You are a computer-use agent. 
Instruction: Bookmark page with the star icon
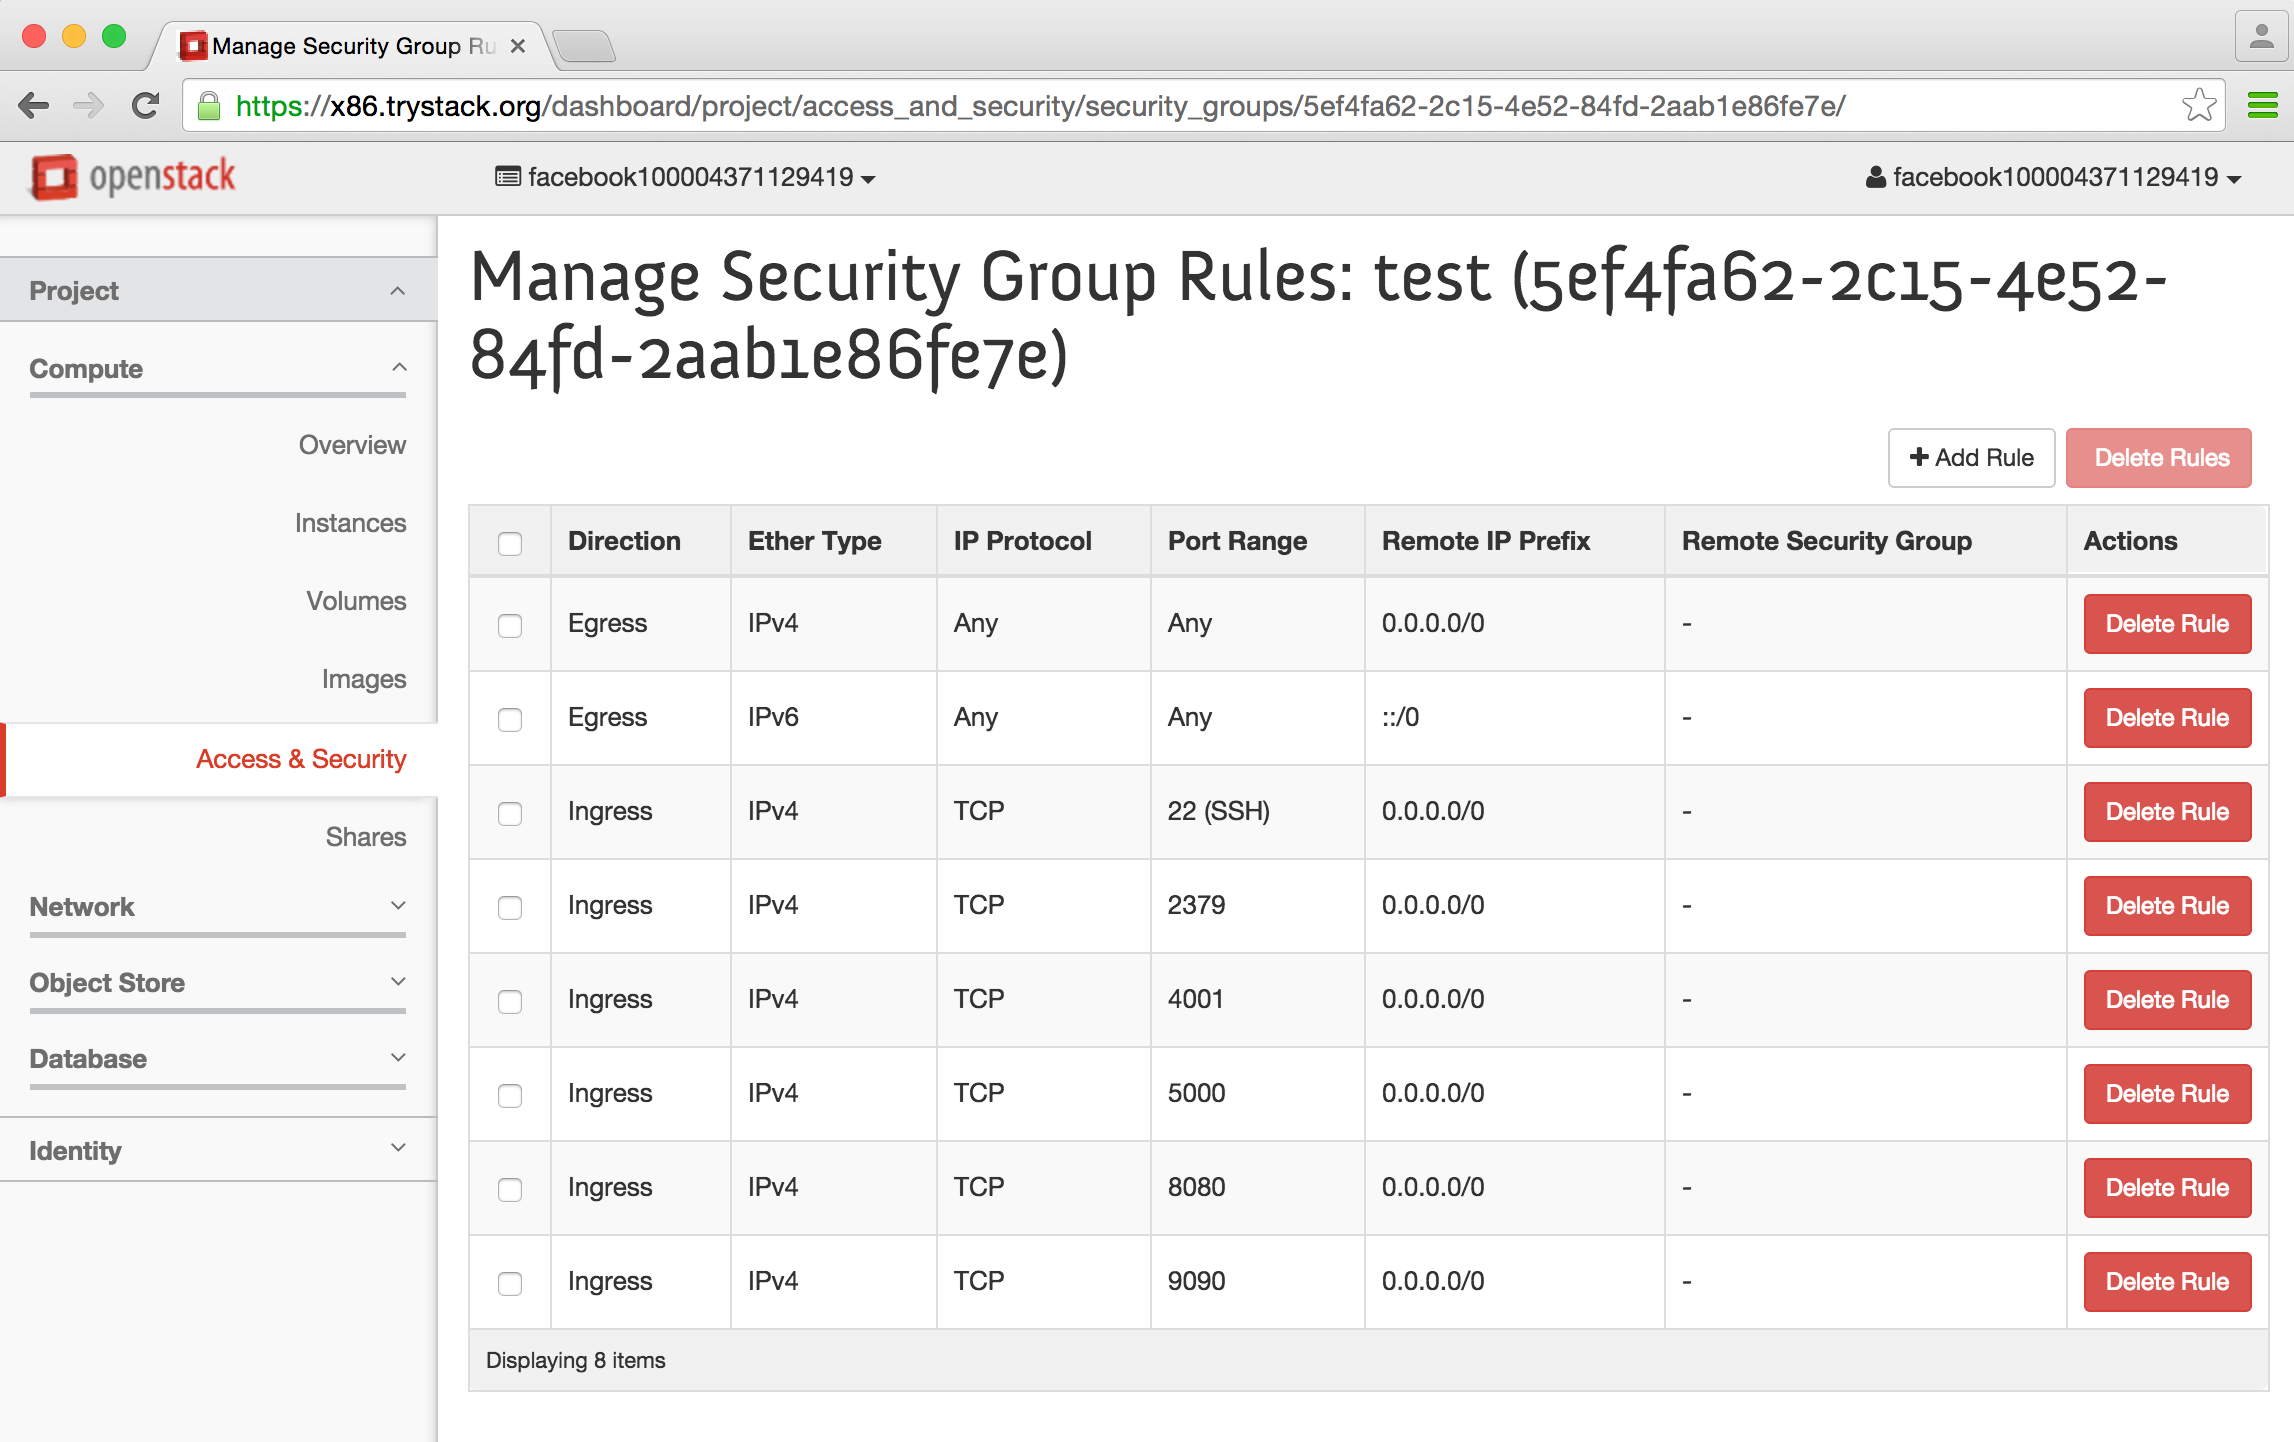2198,105
